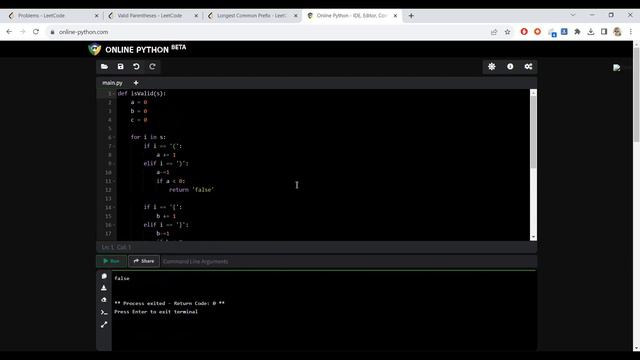Click the editor scrollbar up arrow
The width and height of the screenshot is (640, 360).
tap(533, 93)
